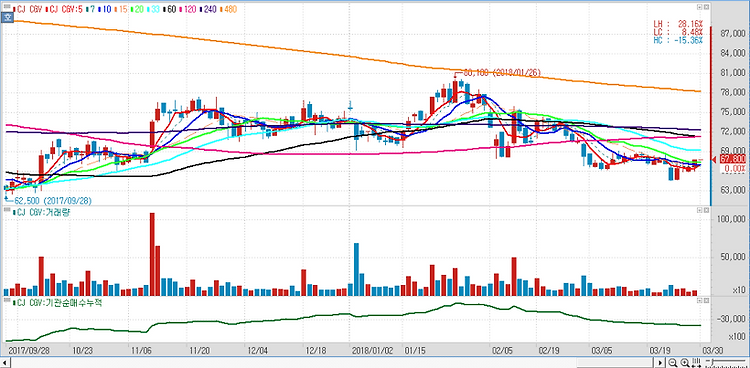Click the 11/20 date on the time axis
Screen dimensions: 750x368
tap(200, 350)
